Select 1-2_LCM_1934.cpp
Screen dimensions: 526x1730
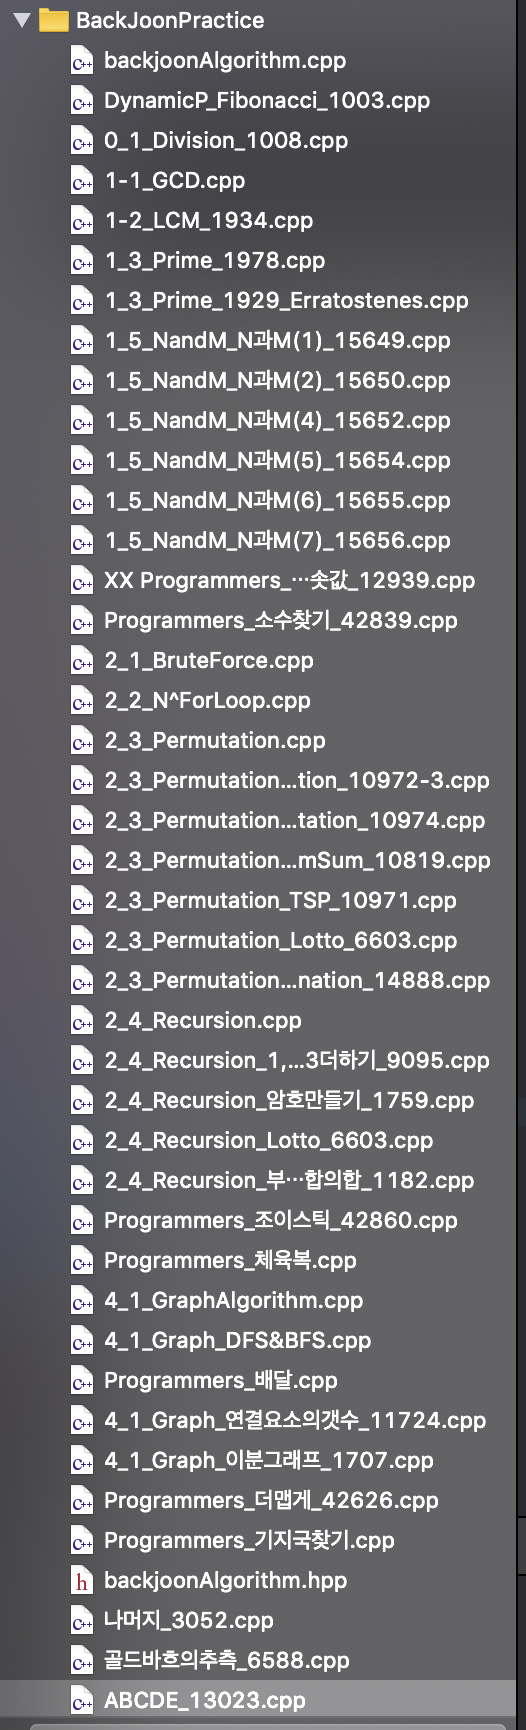click(x=209, y=221)
